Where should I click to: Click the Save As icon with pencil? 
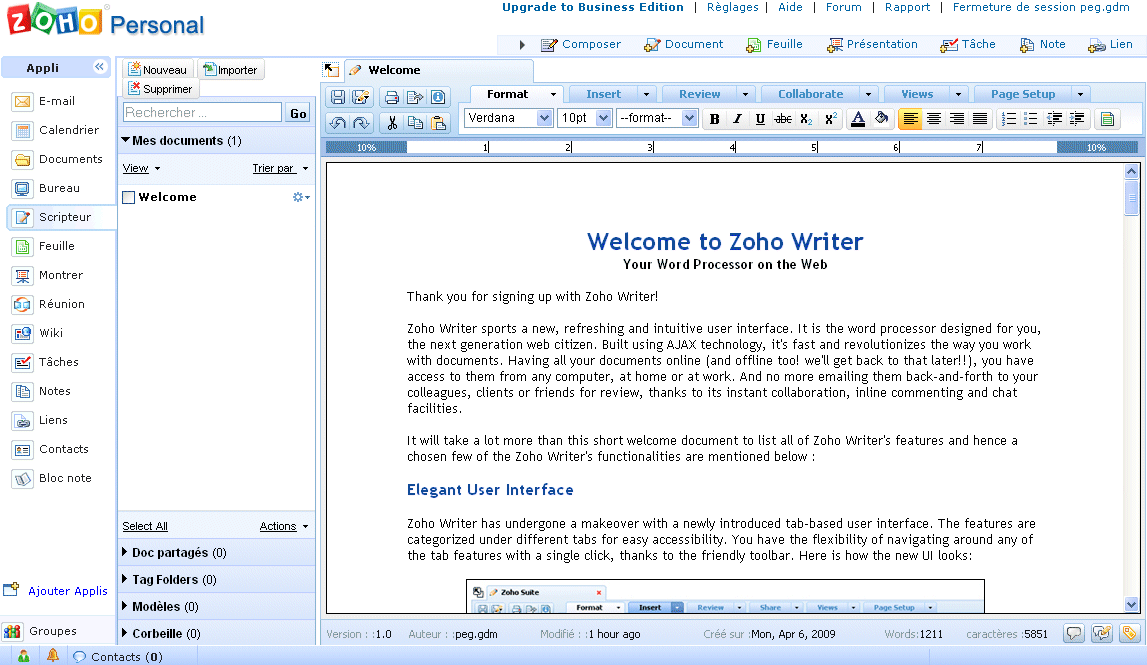[x=361, y=97]
